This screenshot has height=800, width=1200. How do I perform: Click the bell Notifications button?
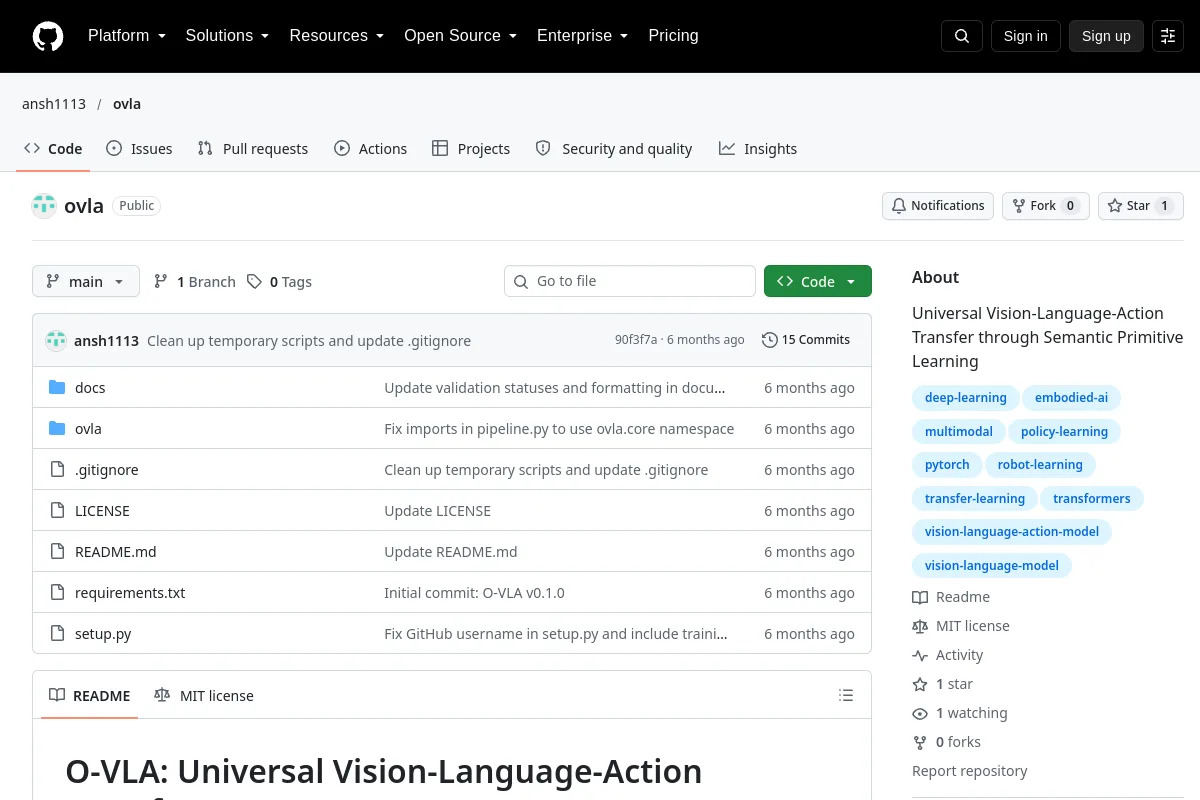coord(938,206)
